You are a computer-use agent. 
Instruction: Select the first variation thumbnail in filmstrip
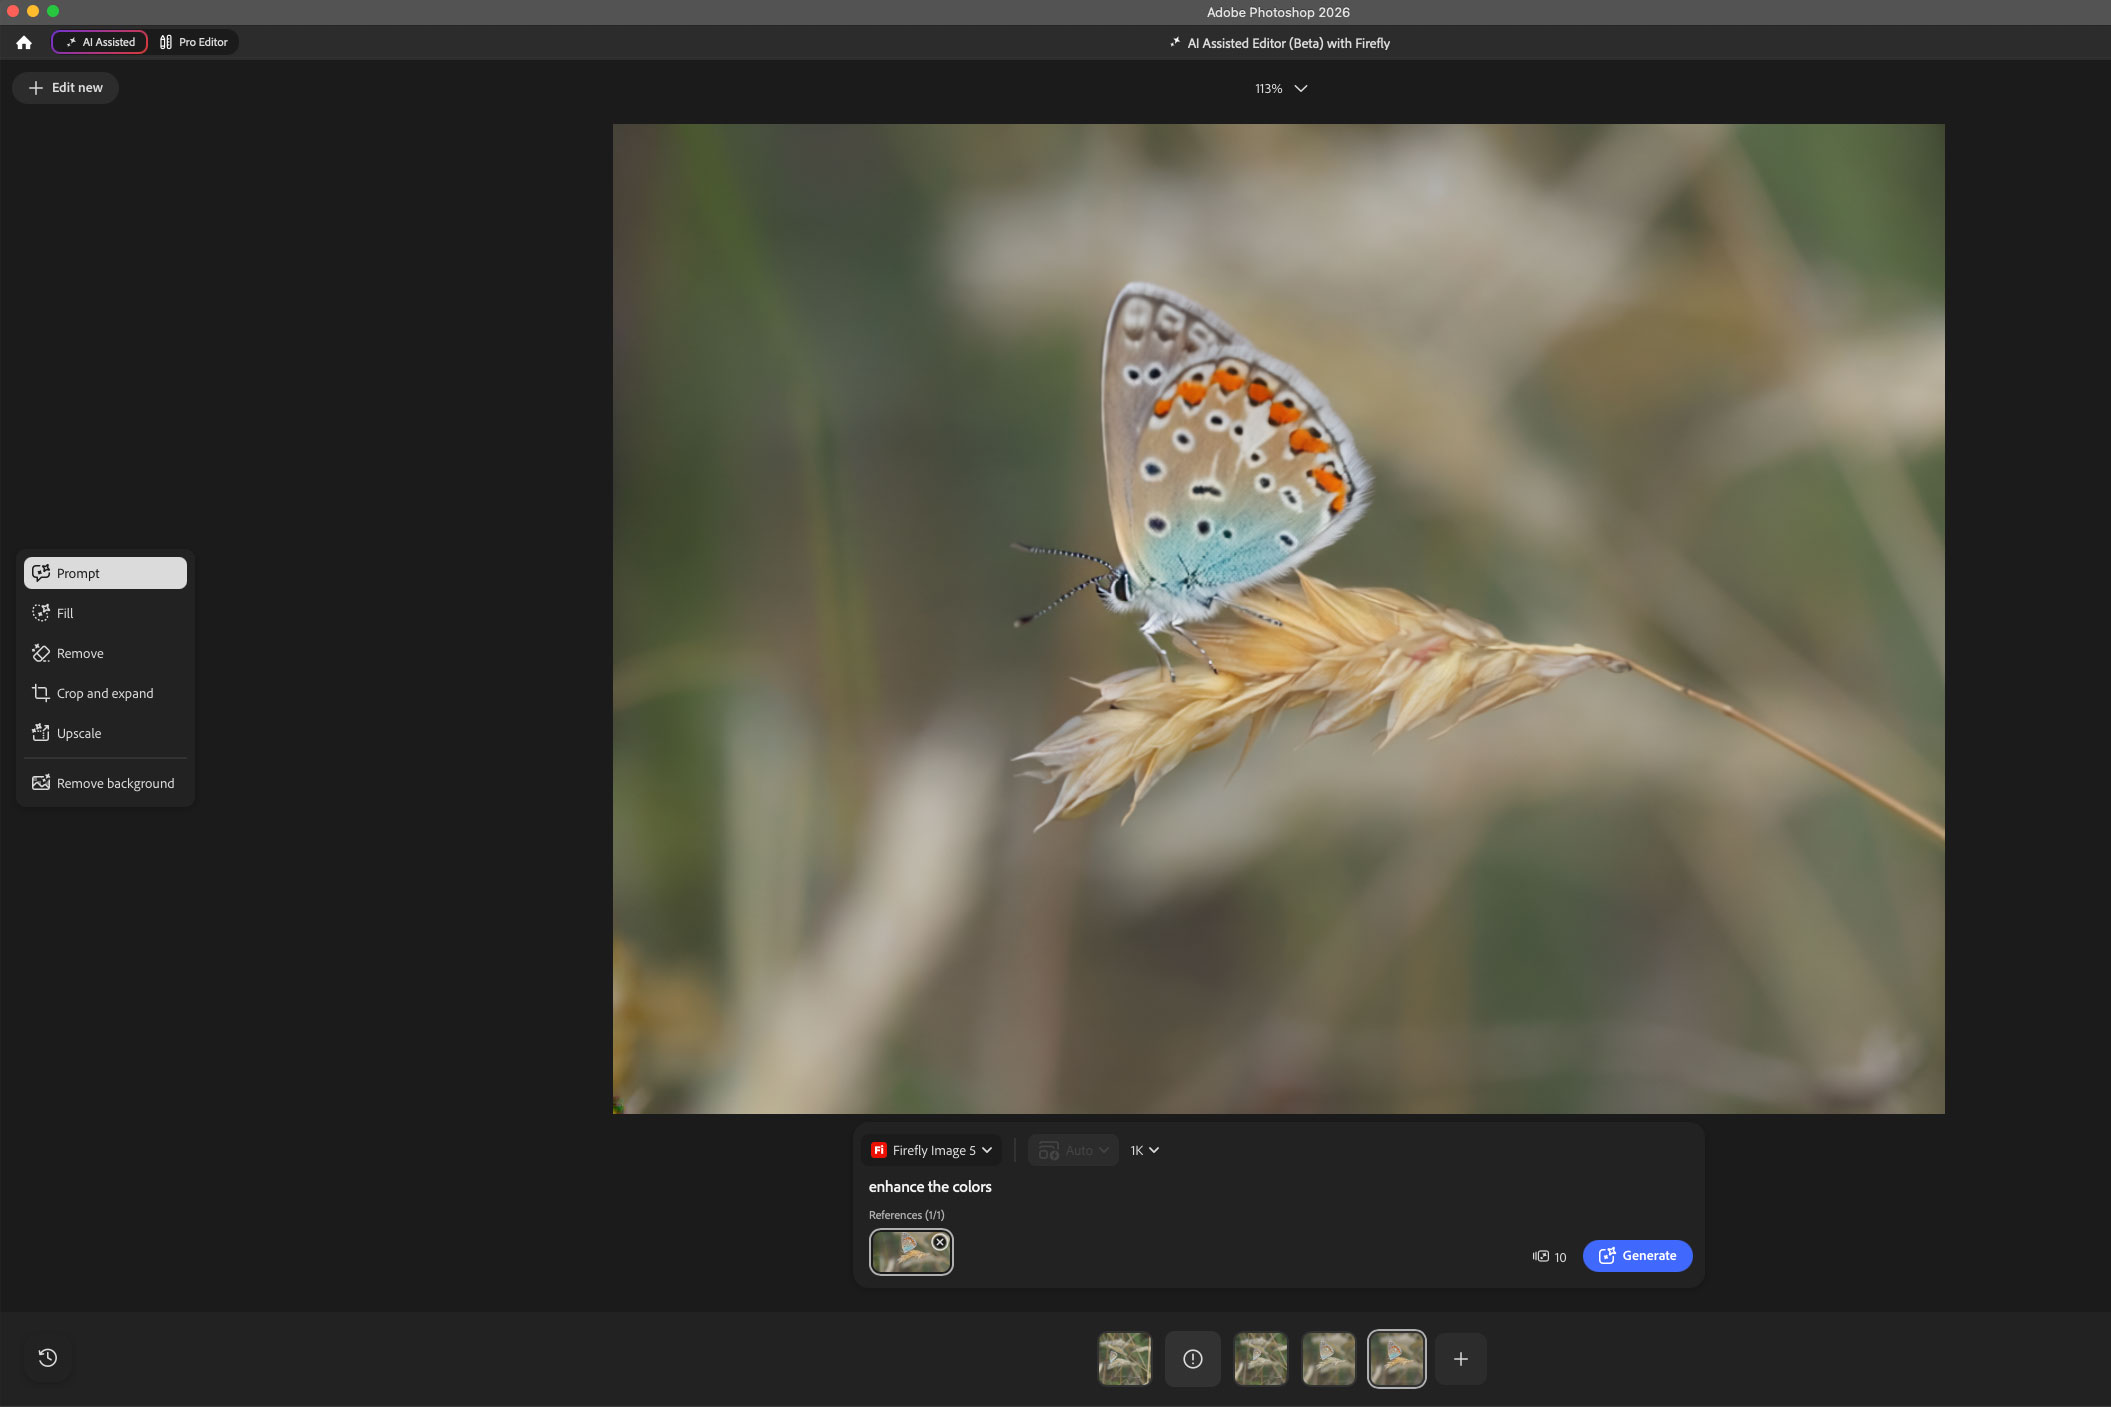(x=1125, y=1359)
